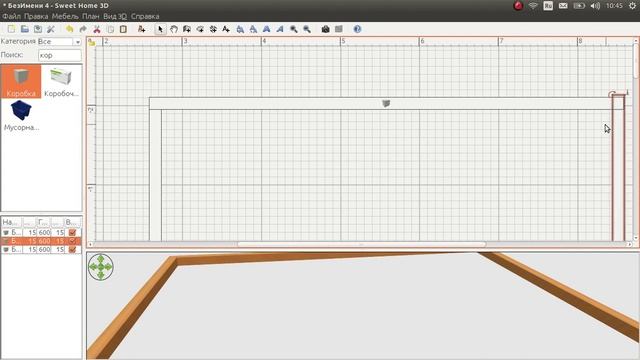Select the small box object on plan
The height and width of the screenshot is (360, 640).
point(386,103)
